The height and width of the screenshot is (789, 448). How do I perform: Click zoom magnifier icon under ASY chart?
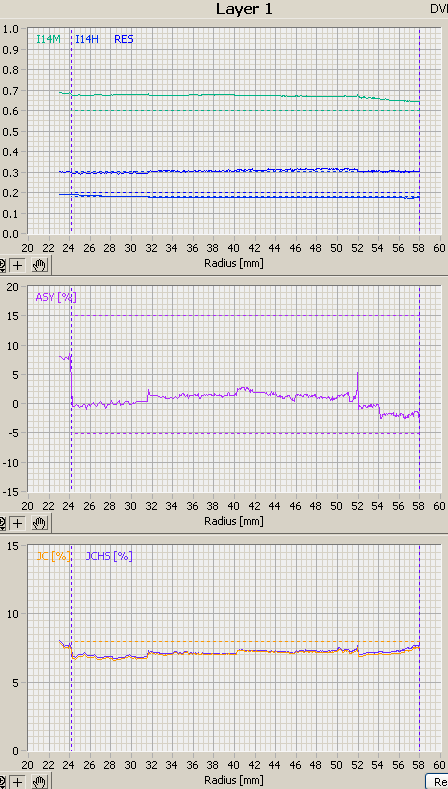coord(3,523)
